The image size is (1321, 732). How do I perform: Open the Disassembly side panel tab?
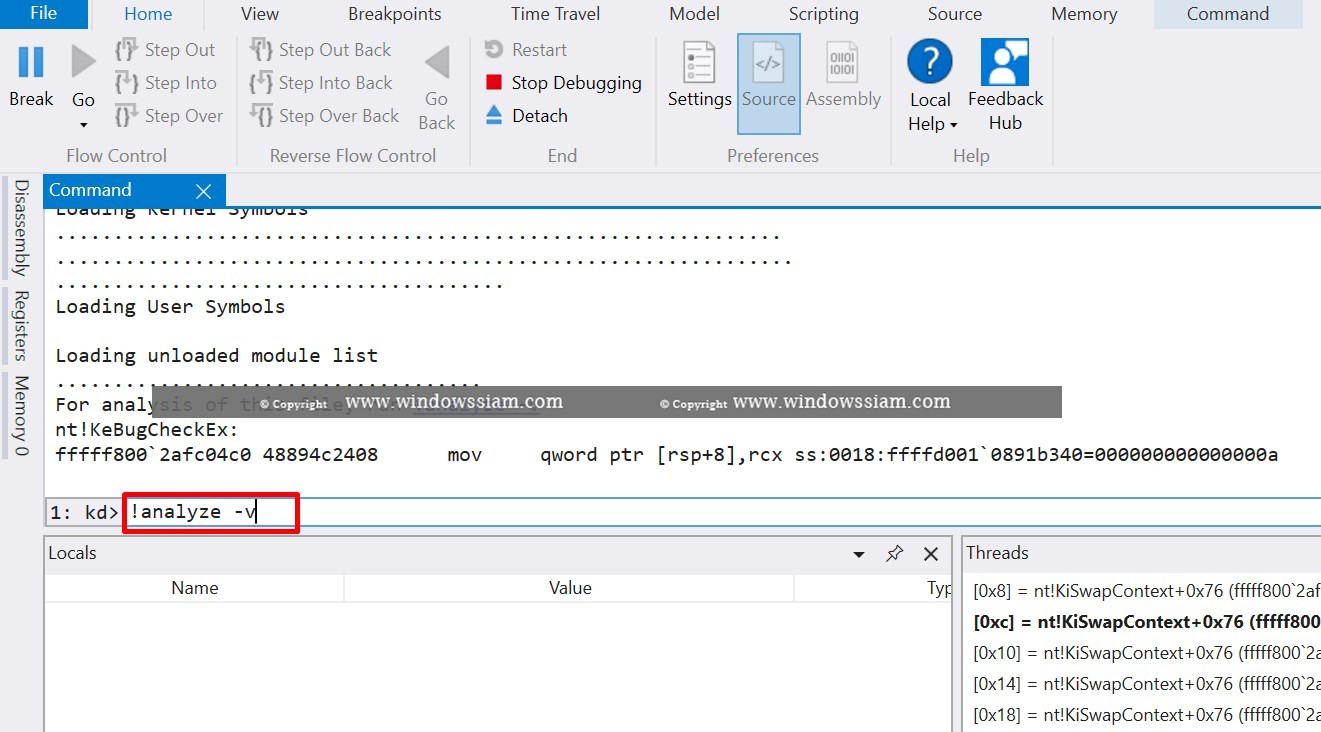(21, 228)
